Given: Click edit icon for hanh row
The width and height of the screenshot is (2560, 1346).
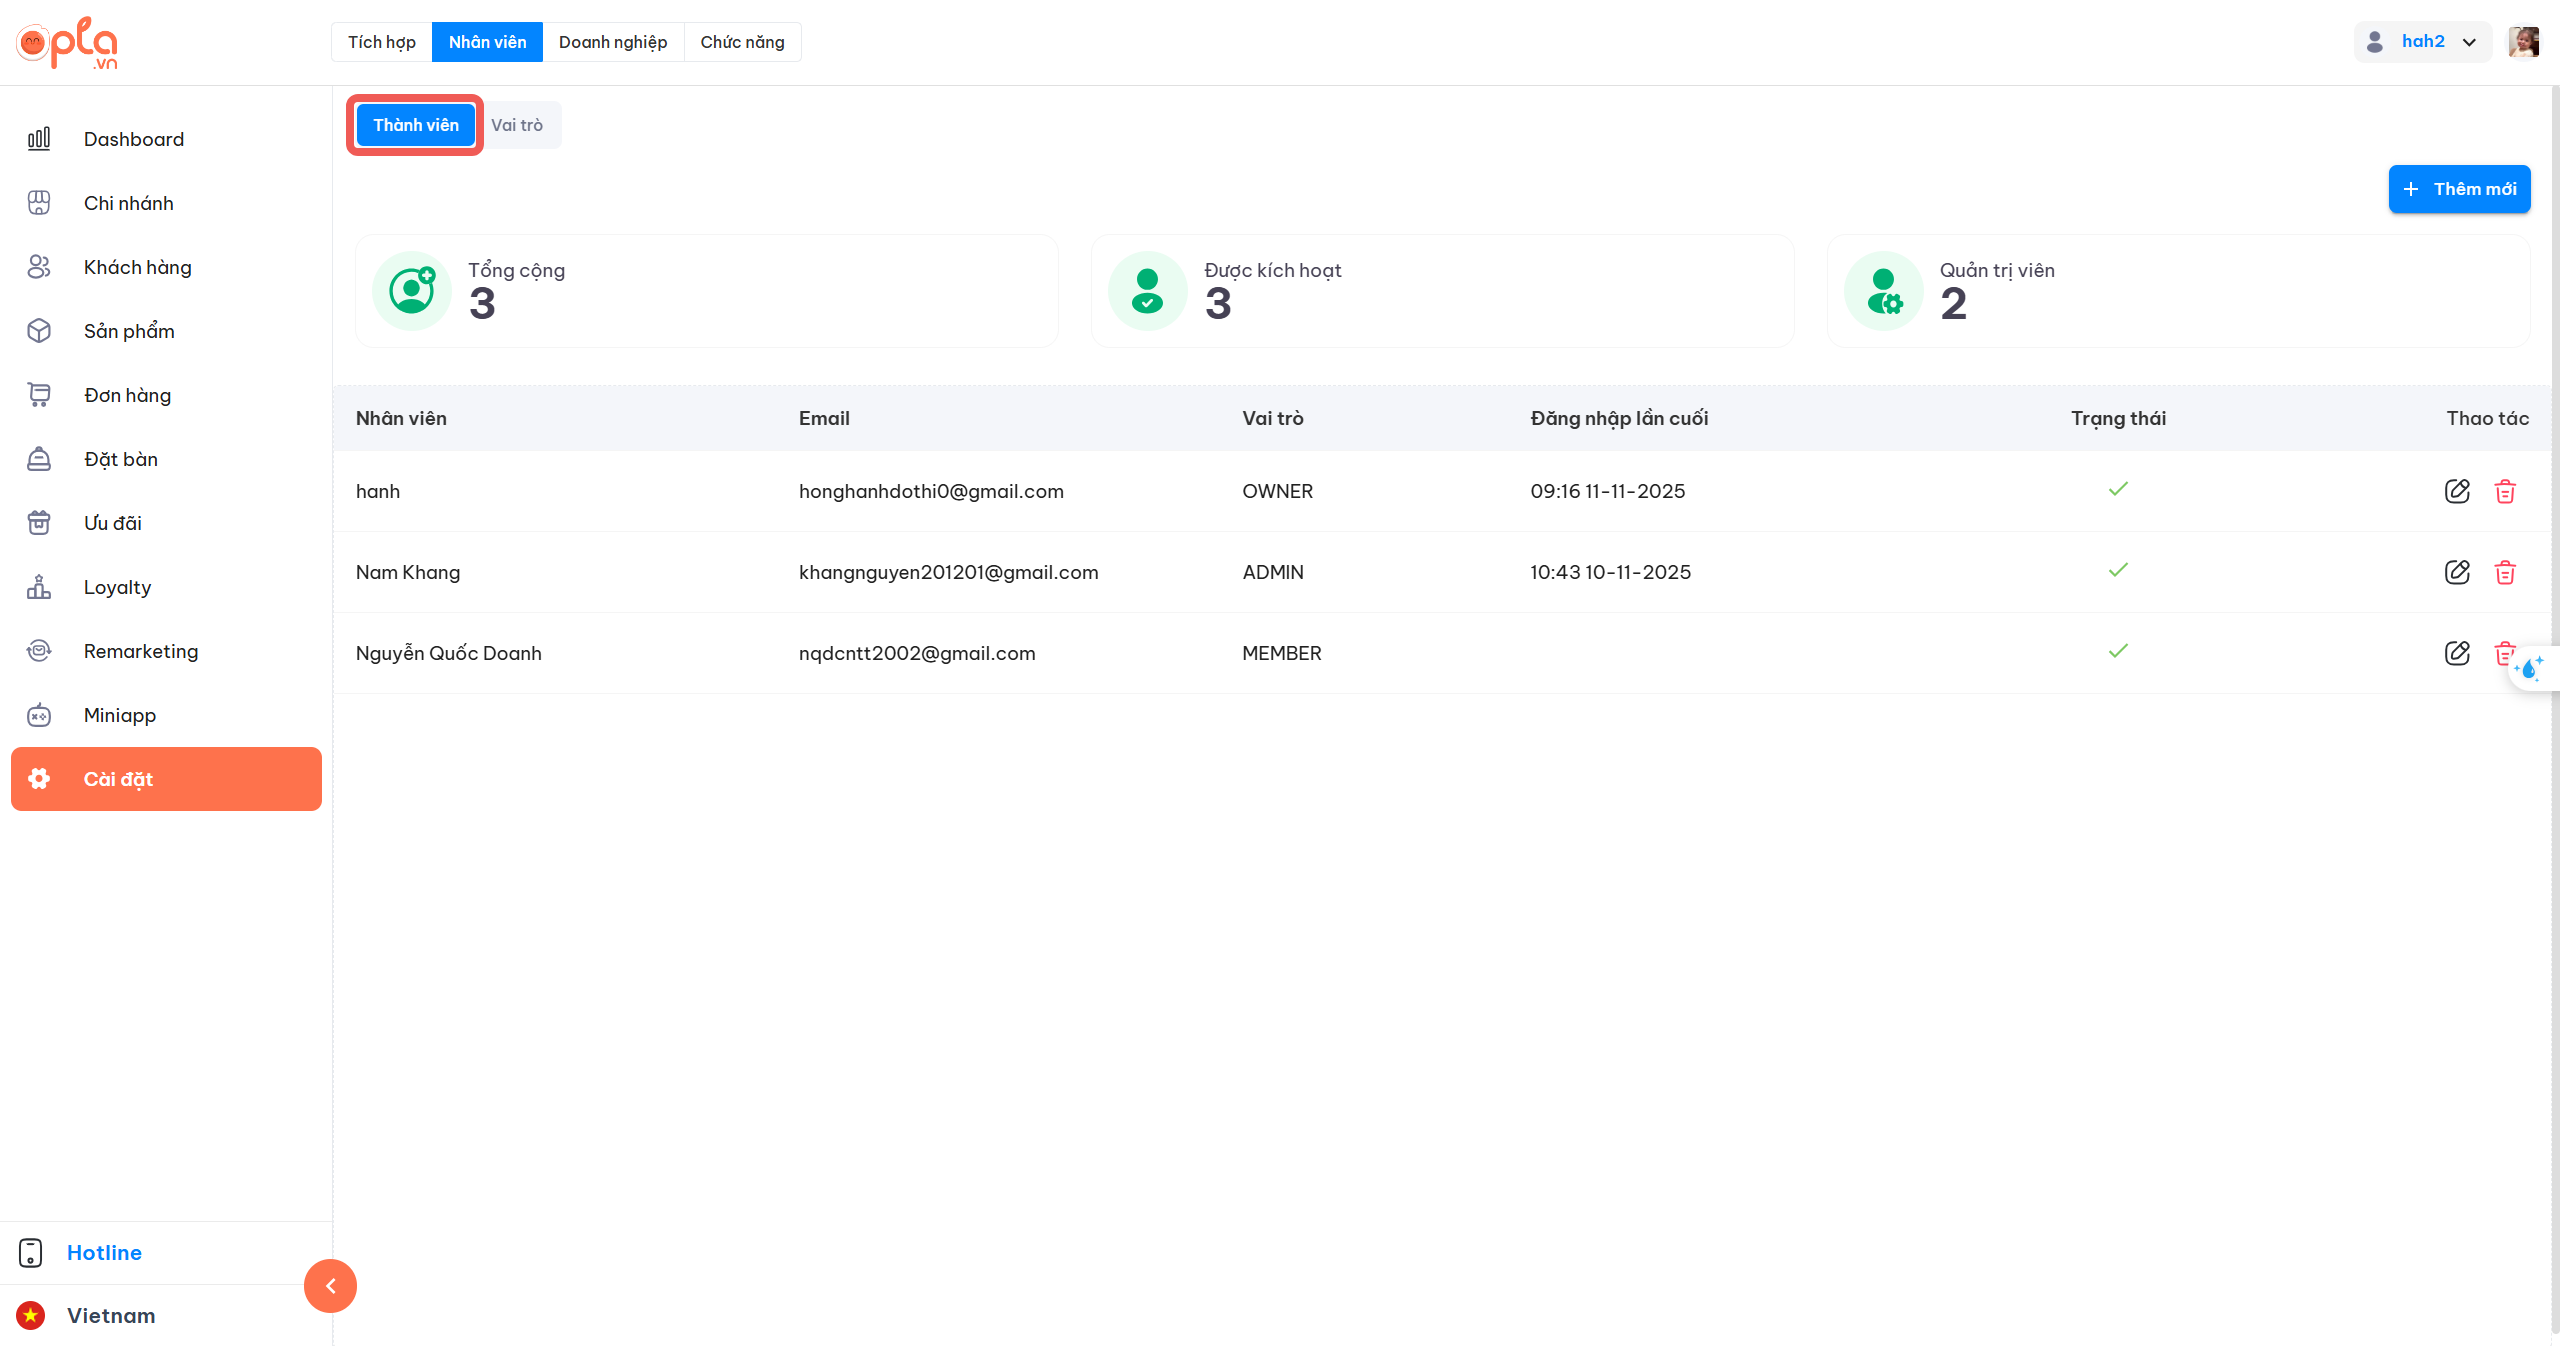Looking at the screenshot, I should coord(2457,491).
